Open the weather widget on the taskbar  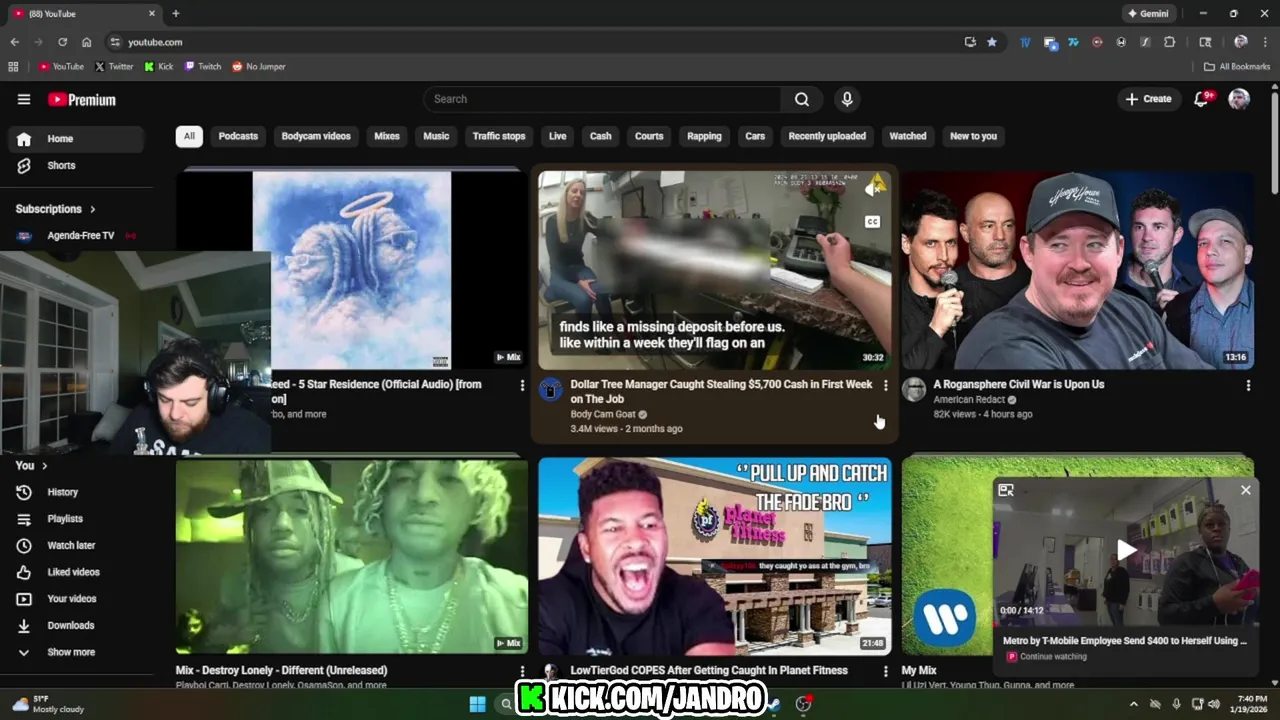click(47, 704)
